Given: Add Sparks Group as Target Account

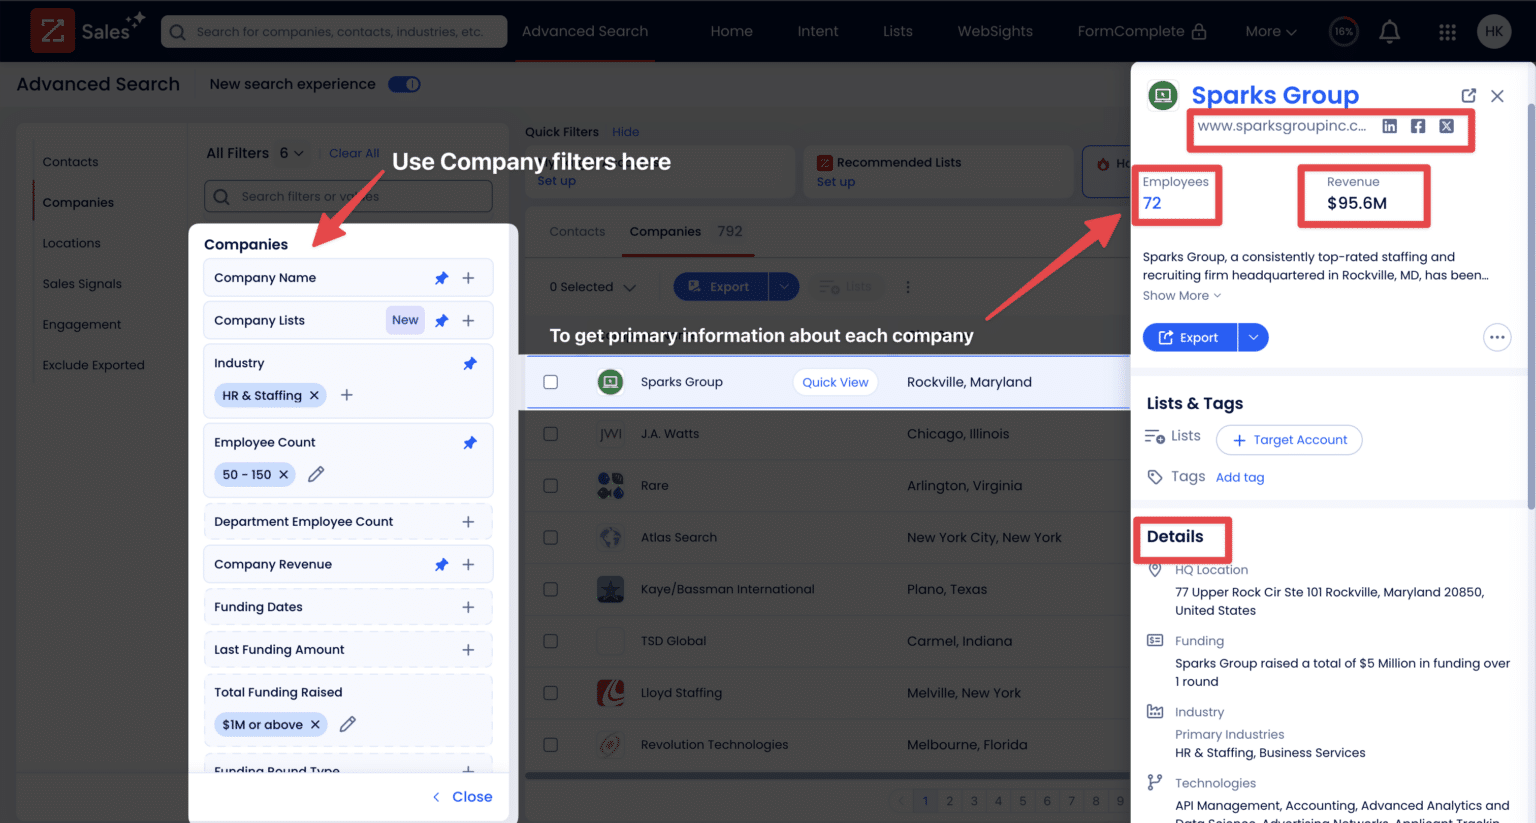Looking at the screenshot, I should click(1289, 440).
